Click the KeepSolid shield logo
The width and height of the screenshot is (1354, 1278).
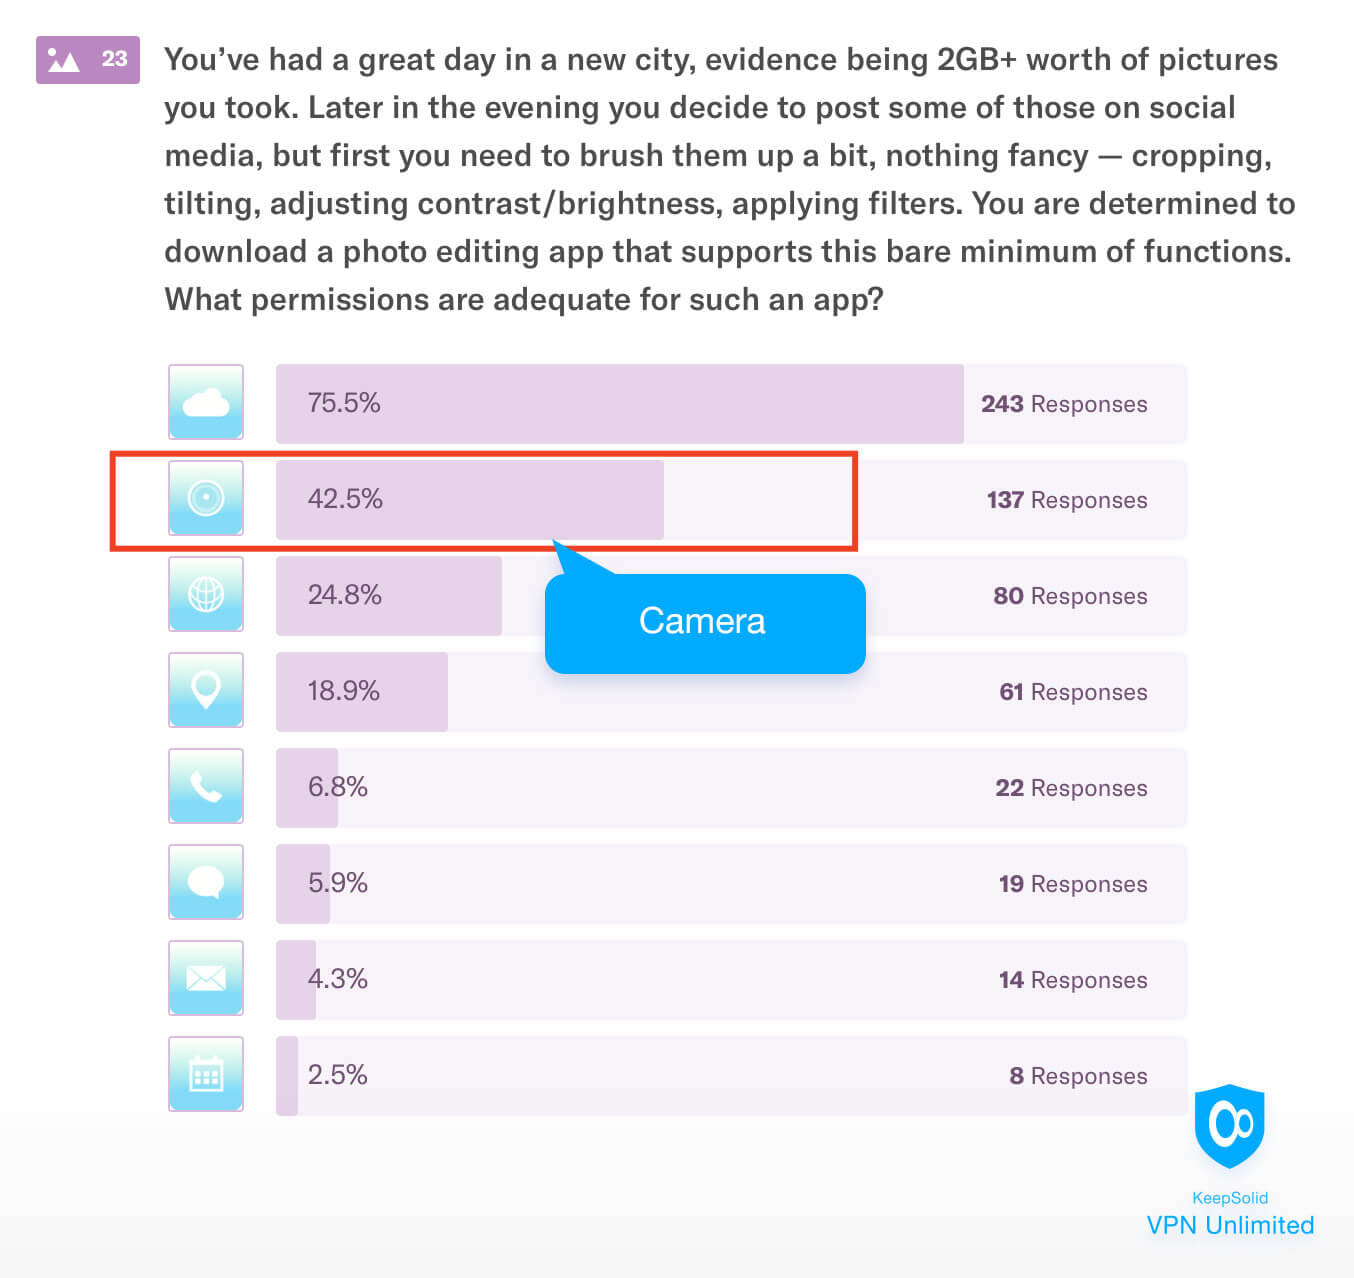[1229, 1125]
